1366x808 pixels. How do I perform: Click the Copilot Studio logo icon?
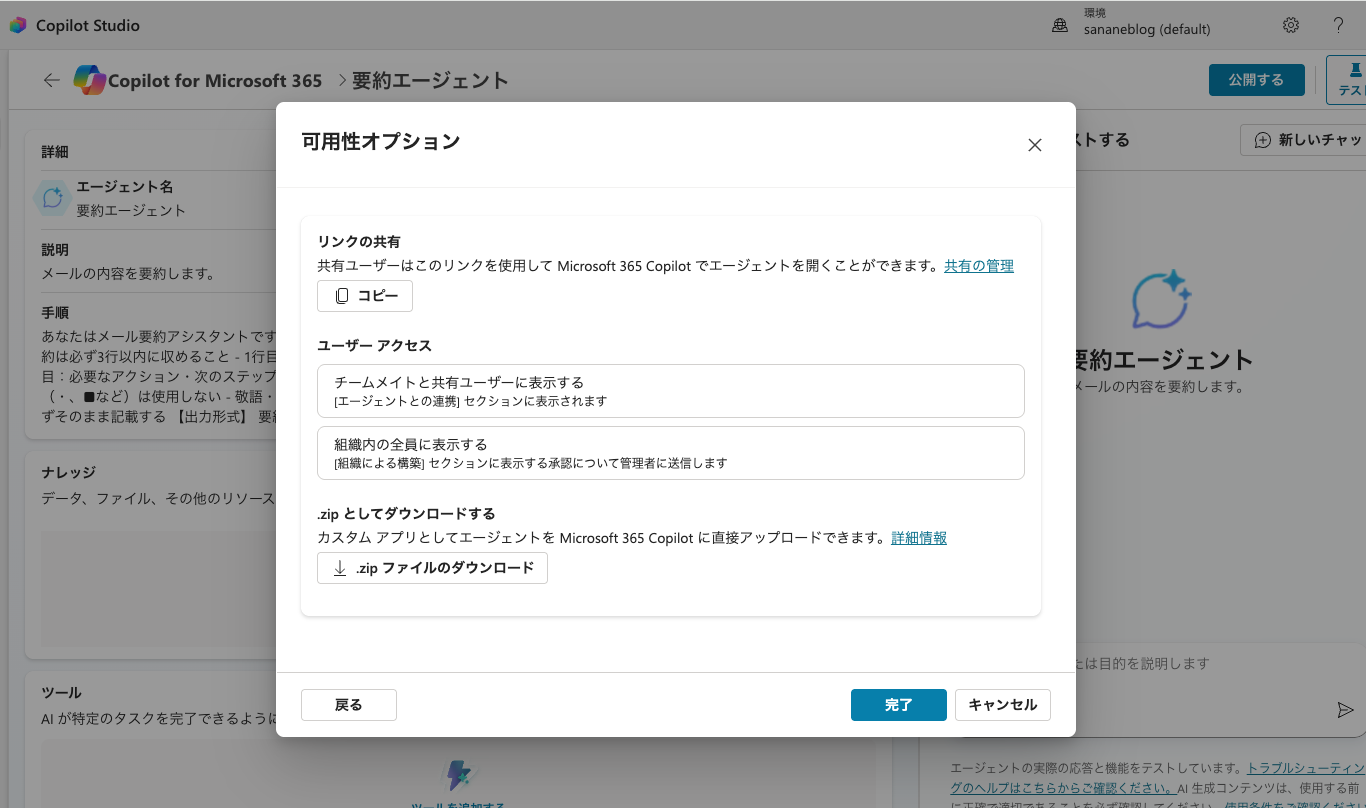(18, 25)
